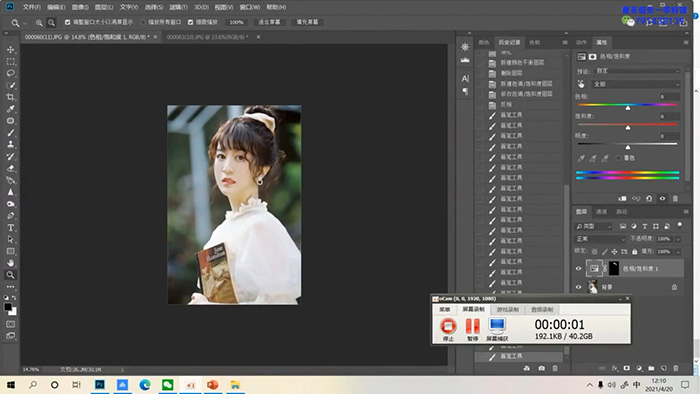
Task: Click the targeted adjustment hand icon in Properties
Action: coord(581,84)
